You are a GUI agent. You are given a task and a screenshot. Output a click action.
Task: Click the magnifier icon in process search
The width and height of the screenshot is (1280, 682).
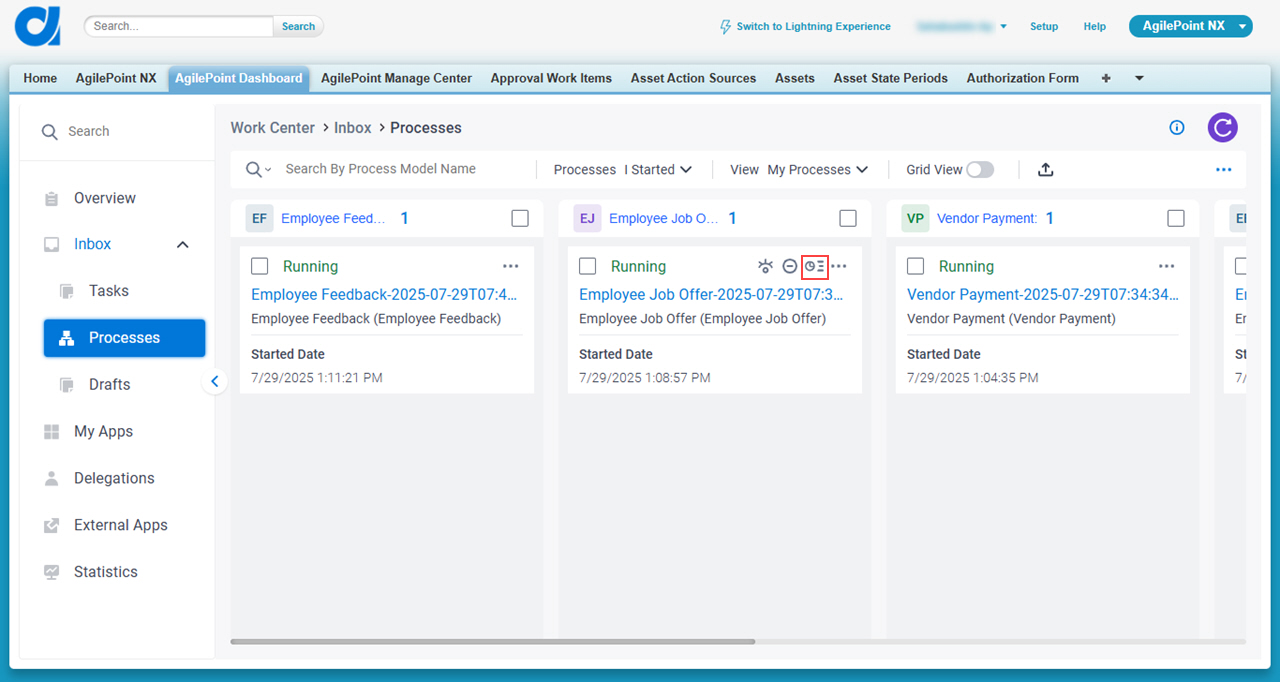[x=253, y=170]
